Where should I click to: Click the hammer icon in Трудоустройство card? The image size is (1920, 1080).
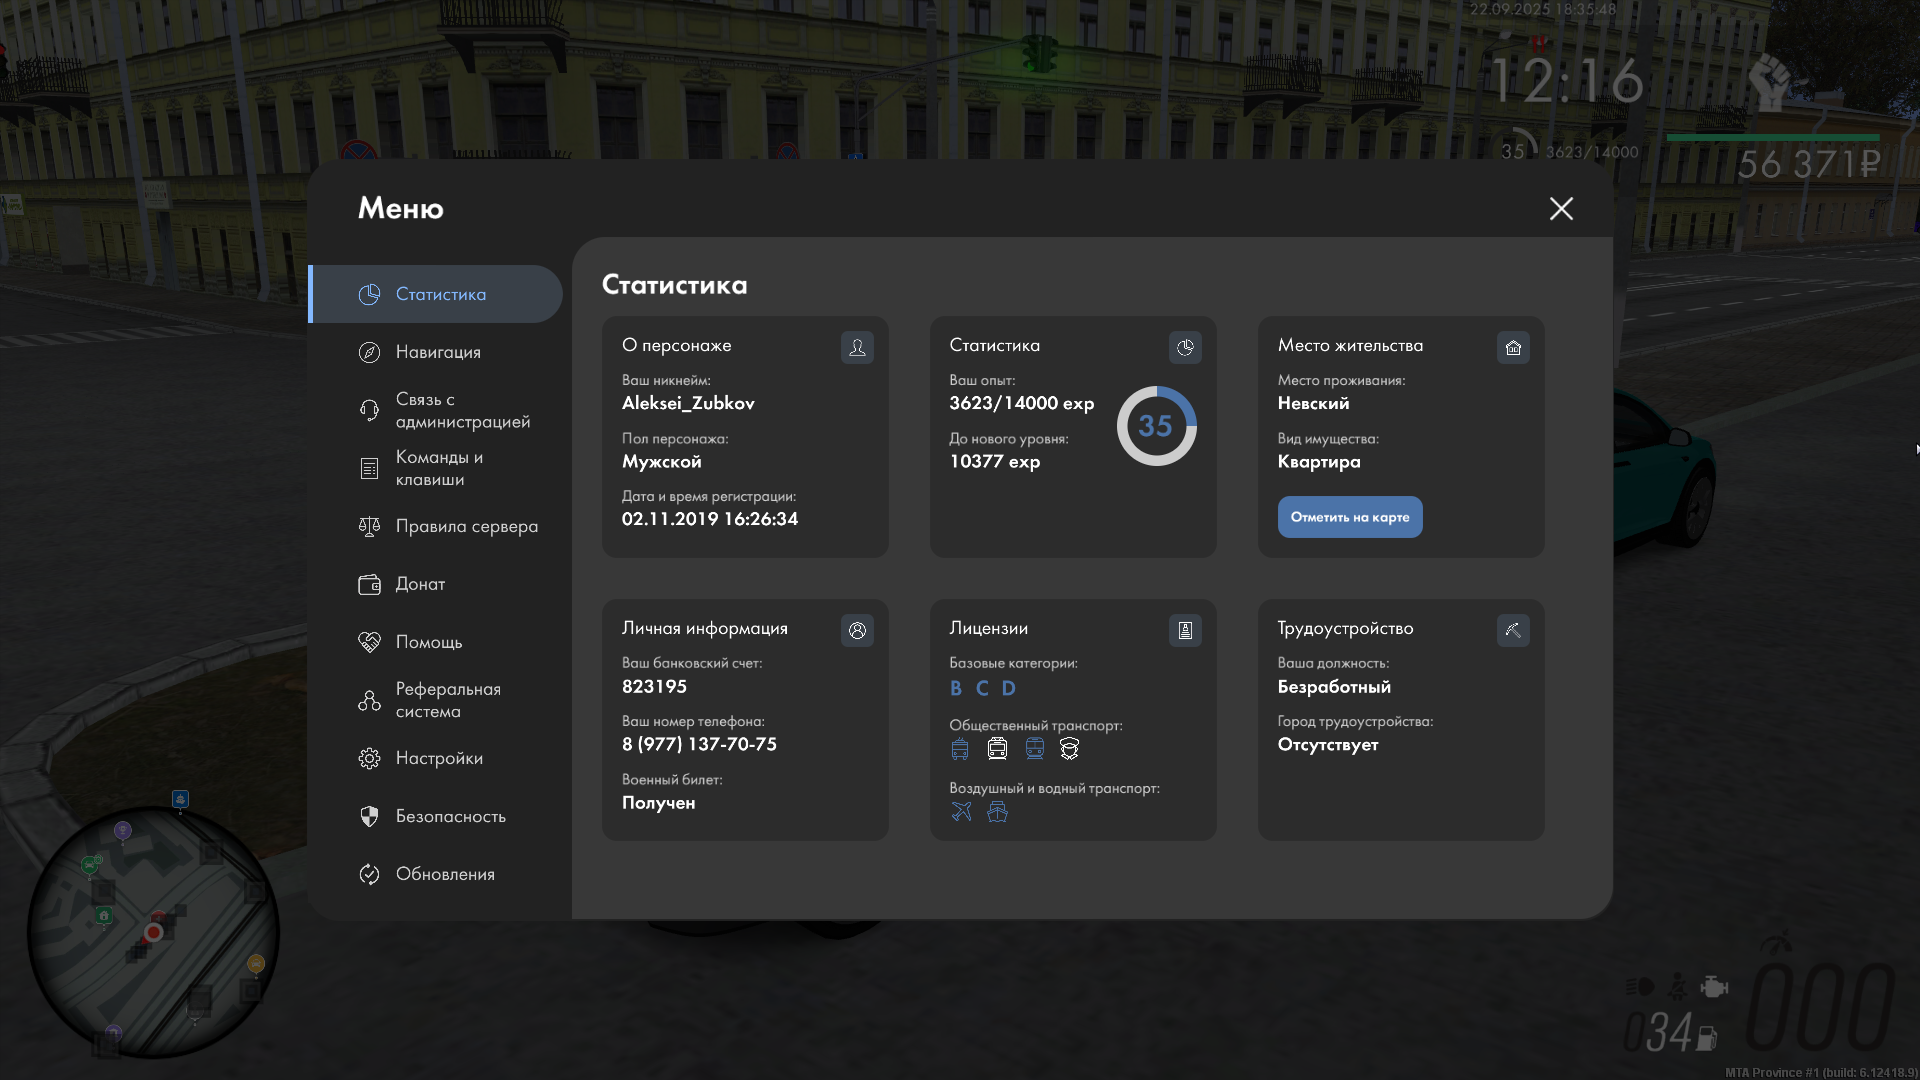click(x=1513, y=630)
